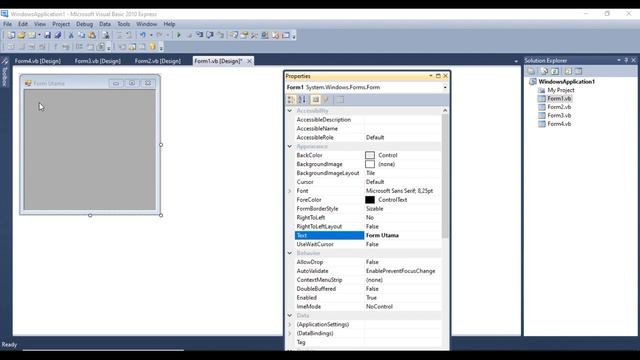Show Categorized view in Properties panel
The image size is (640, 360).
pos(291,100)
